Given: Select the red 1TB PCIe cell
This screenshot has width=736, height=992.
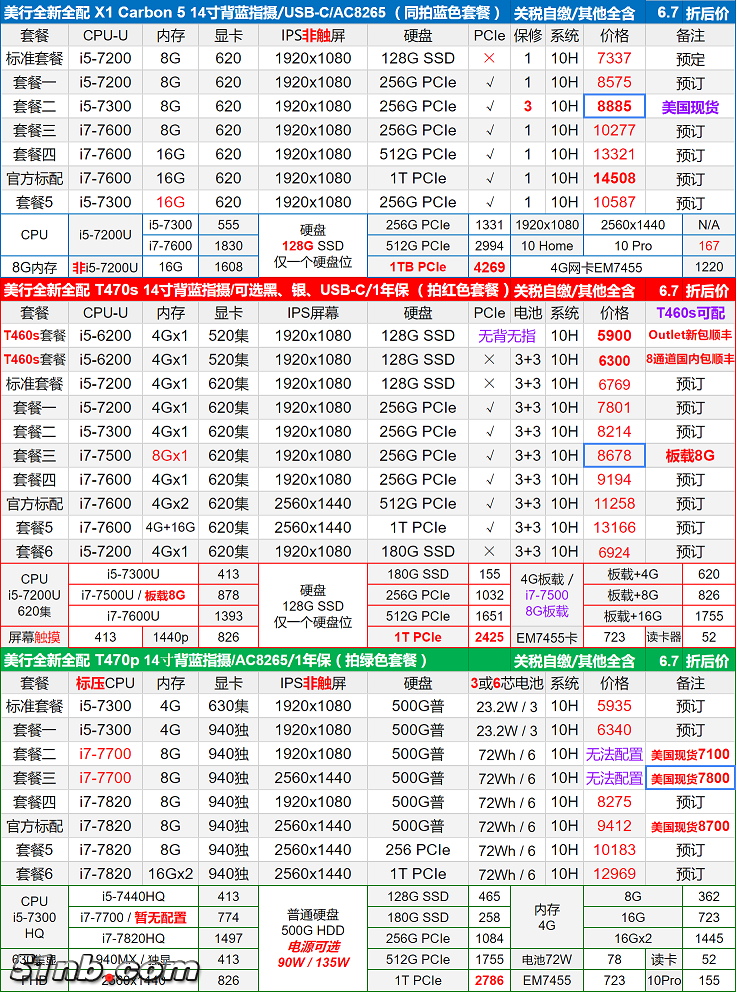Looking at the screenshot, I should pos(418,267).
